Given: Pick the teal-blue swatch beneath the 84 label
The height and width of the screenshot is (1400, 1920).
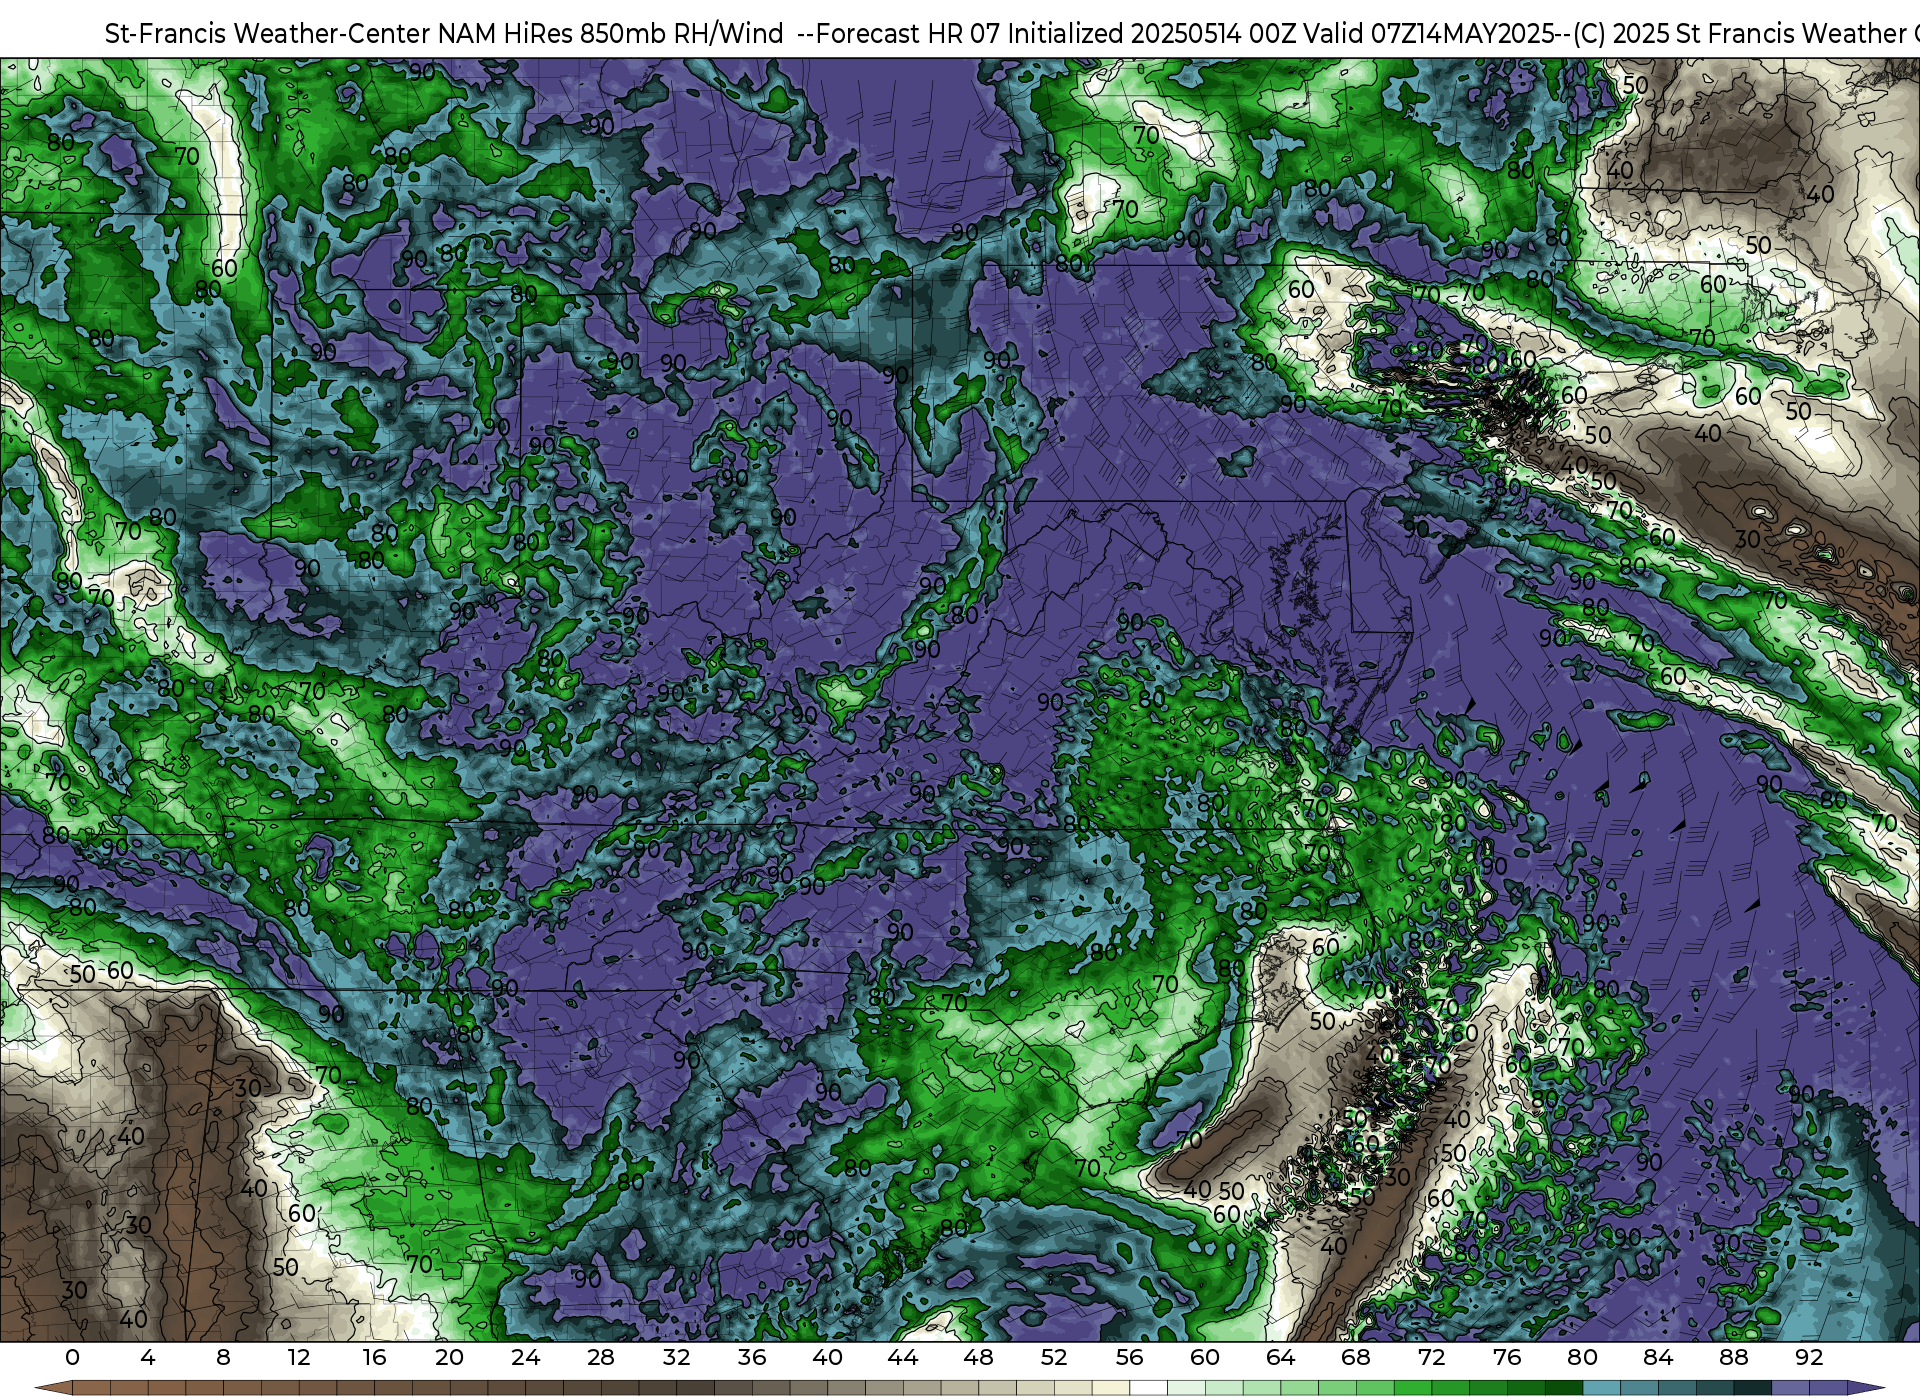Looking at the screenshot, I should pyautogui.click(x=1676, y=1389).
